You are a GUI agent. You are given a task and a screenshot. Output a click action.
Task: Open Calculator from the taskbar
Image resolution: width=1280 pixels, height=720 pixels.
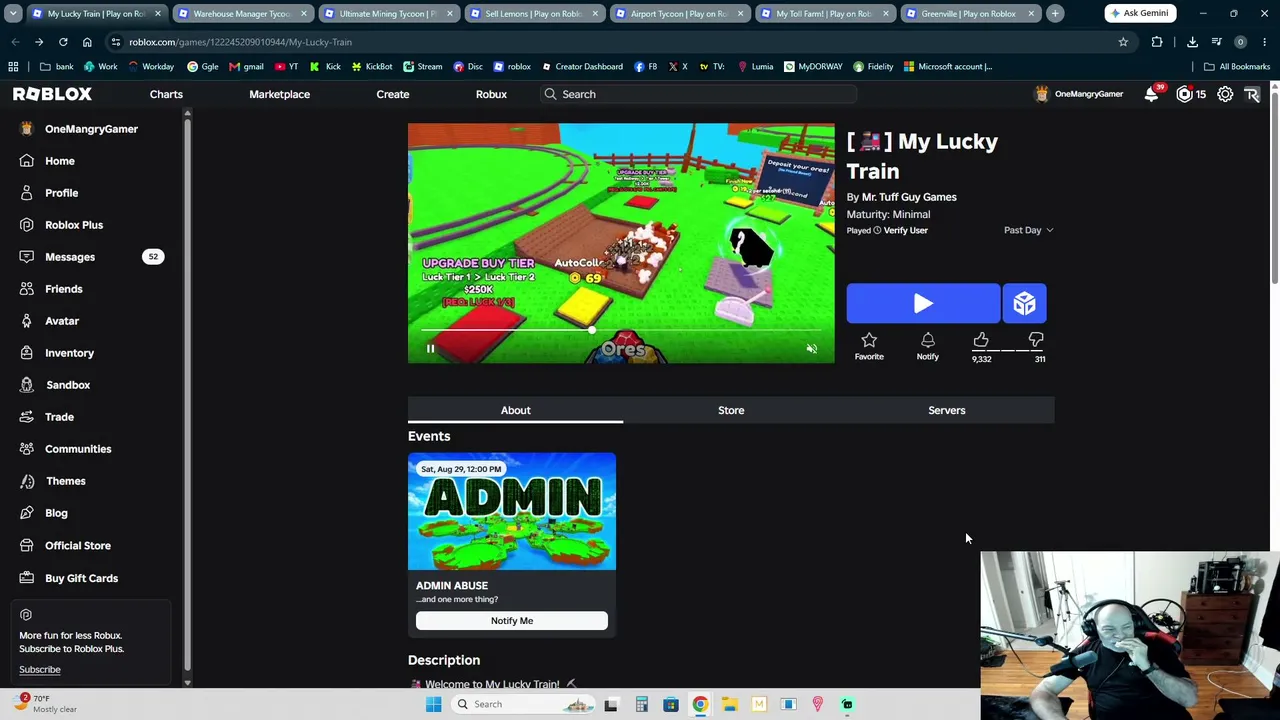click(641, 704)
